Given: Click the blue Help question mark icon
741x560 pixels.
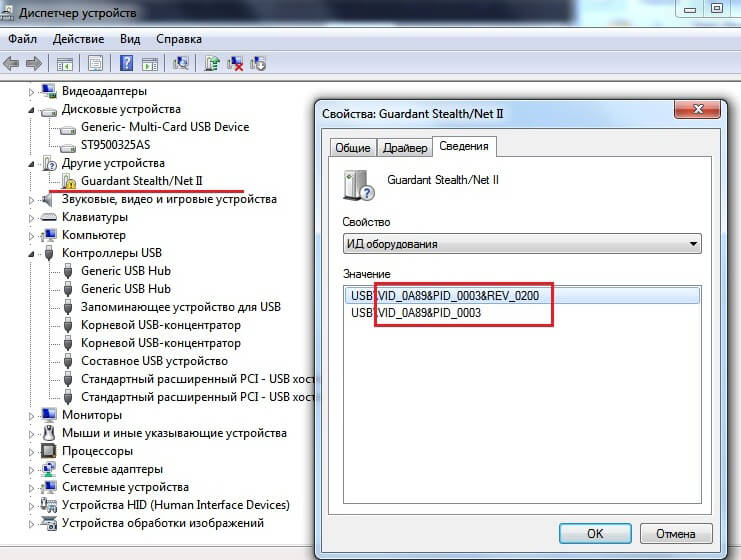Looking at the screenshot, I should click(x=126, y=63).
